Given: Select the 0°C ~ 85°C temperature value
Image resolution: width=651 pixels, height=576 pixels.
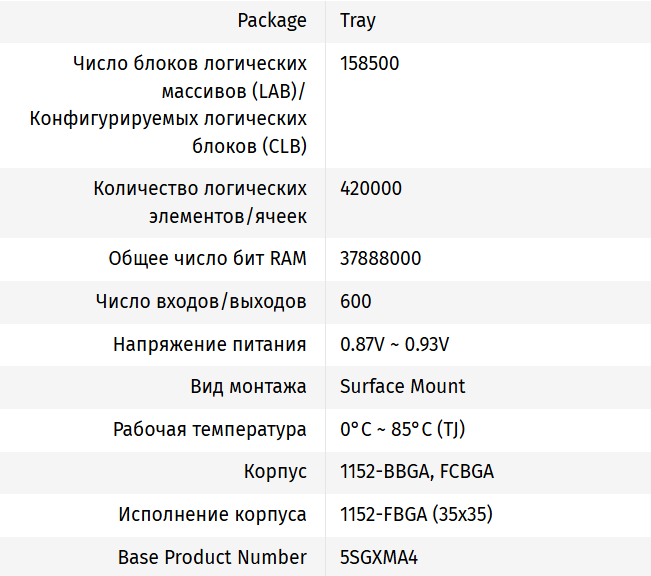Looking at the screenshot, I should coord(402,429).
